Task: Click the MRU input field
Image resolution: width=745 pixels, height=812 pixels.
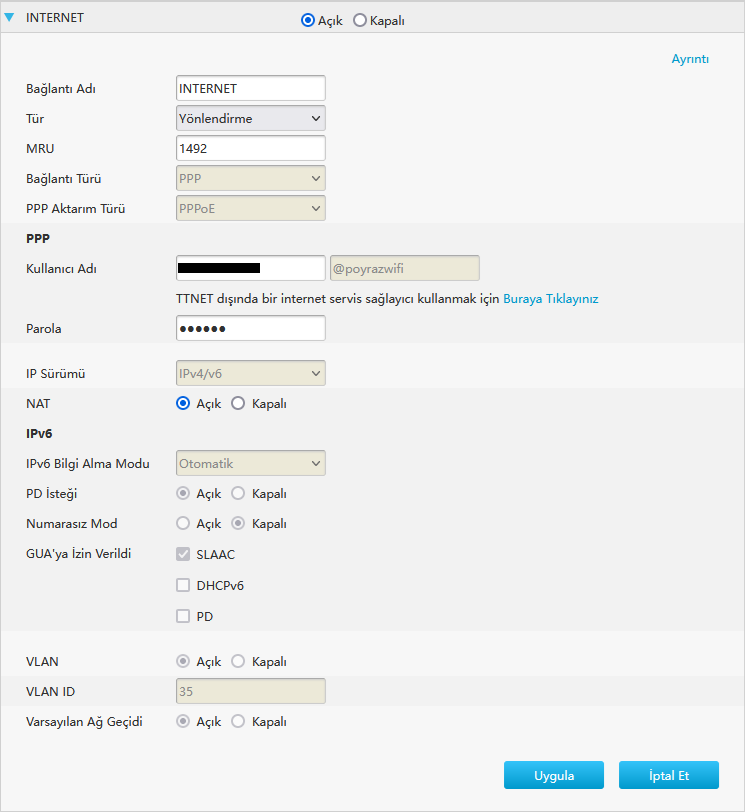Action: [x=251, y=148]
